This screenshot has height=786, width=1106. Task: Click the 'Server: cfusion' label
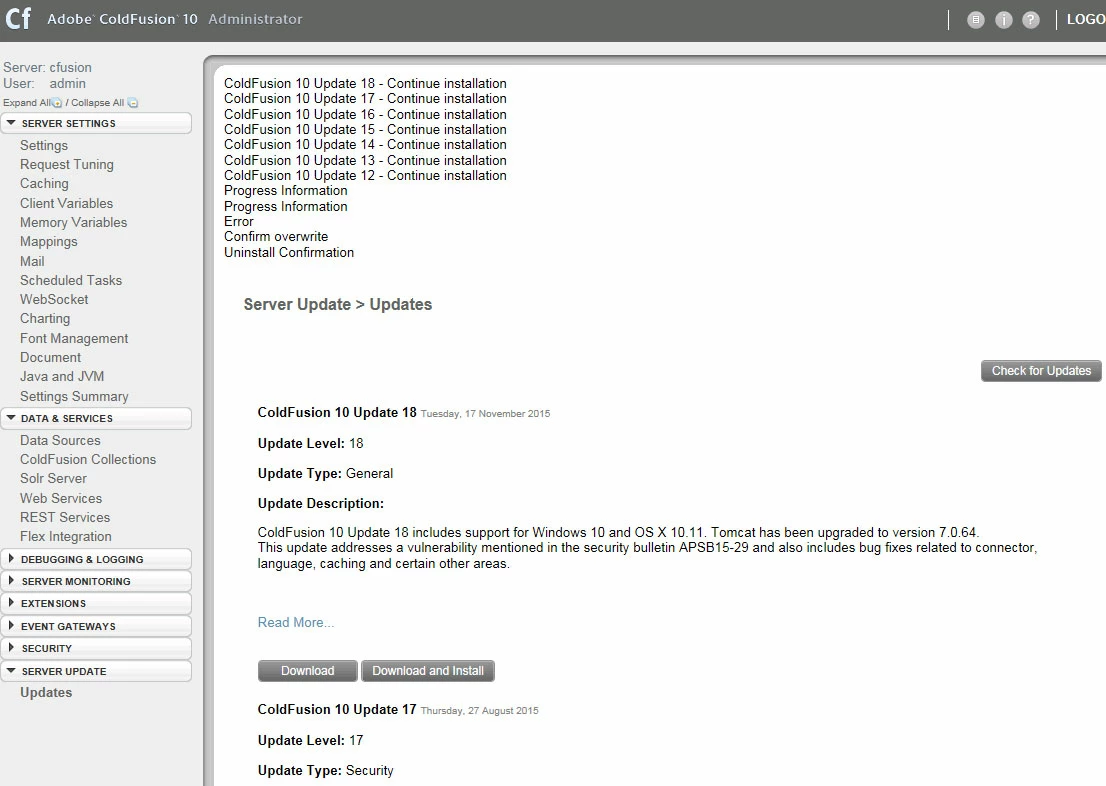coord(47,67)
